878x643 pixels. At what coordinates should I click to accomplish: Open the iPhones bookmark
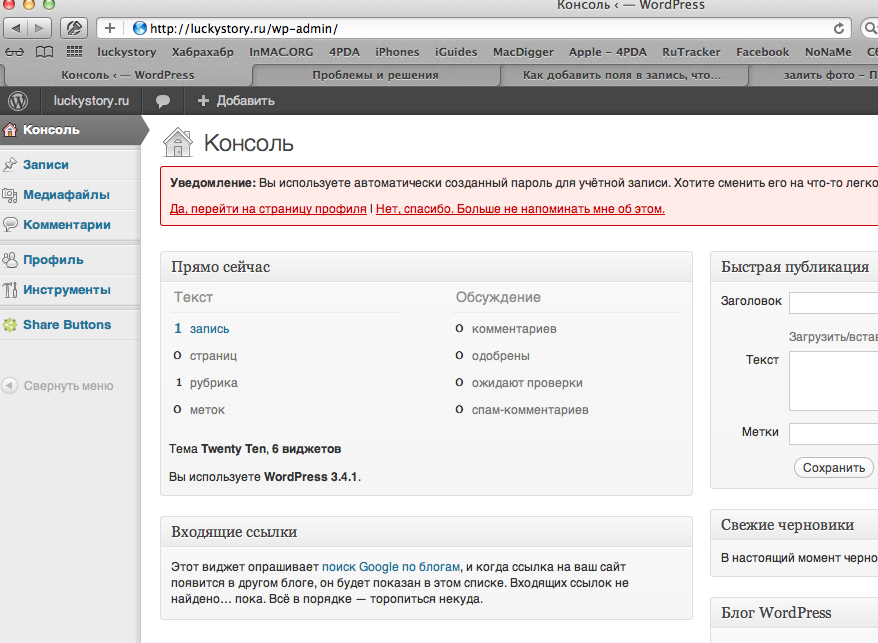pos(397,52)
